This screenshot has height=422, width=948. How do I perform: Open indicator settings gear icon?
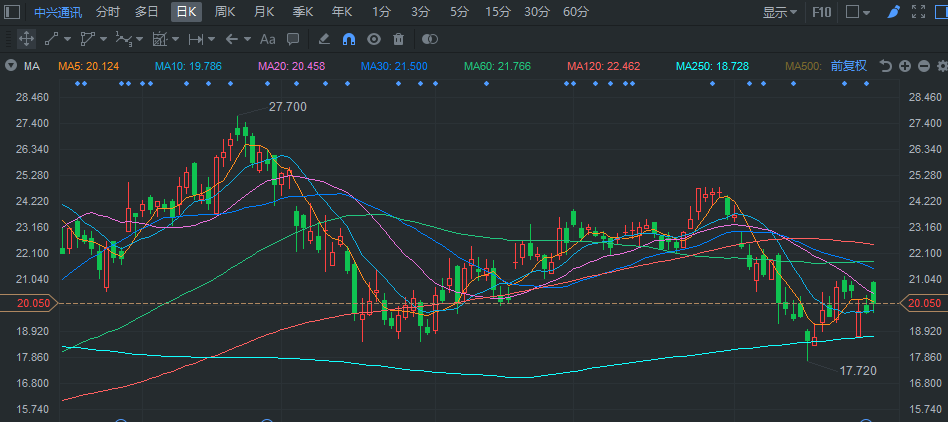942,66
